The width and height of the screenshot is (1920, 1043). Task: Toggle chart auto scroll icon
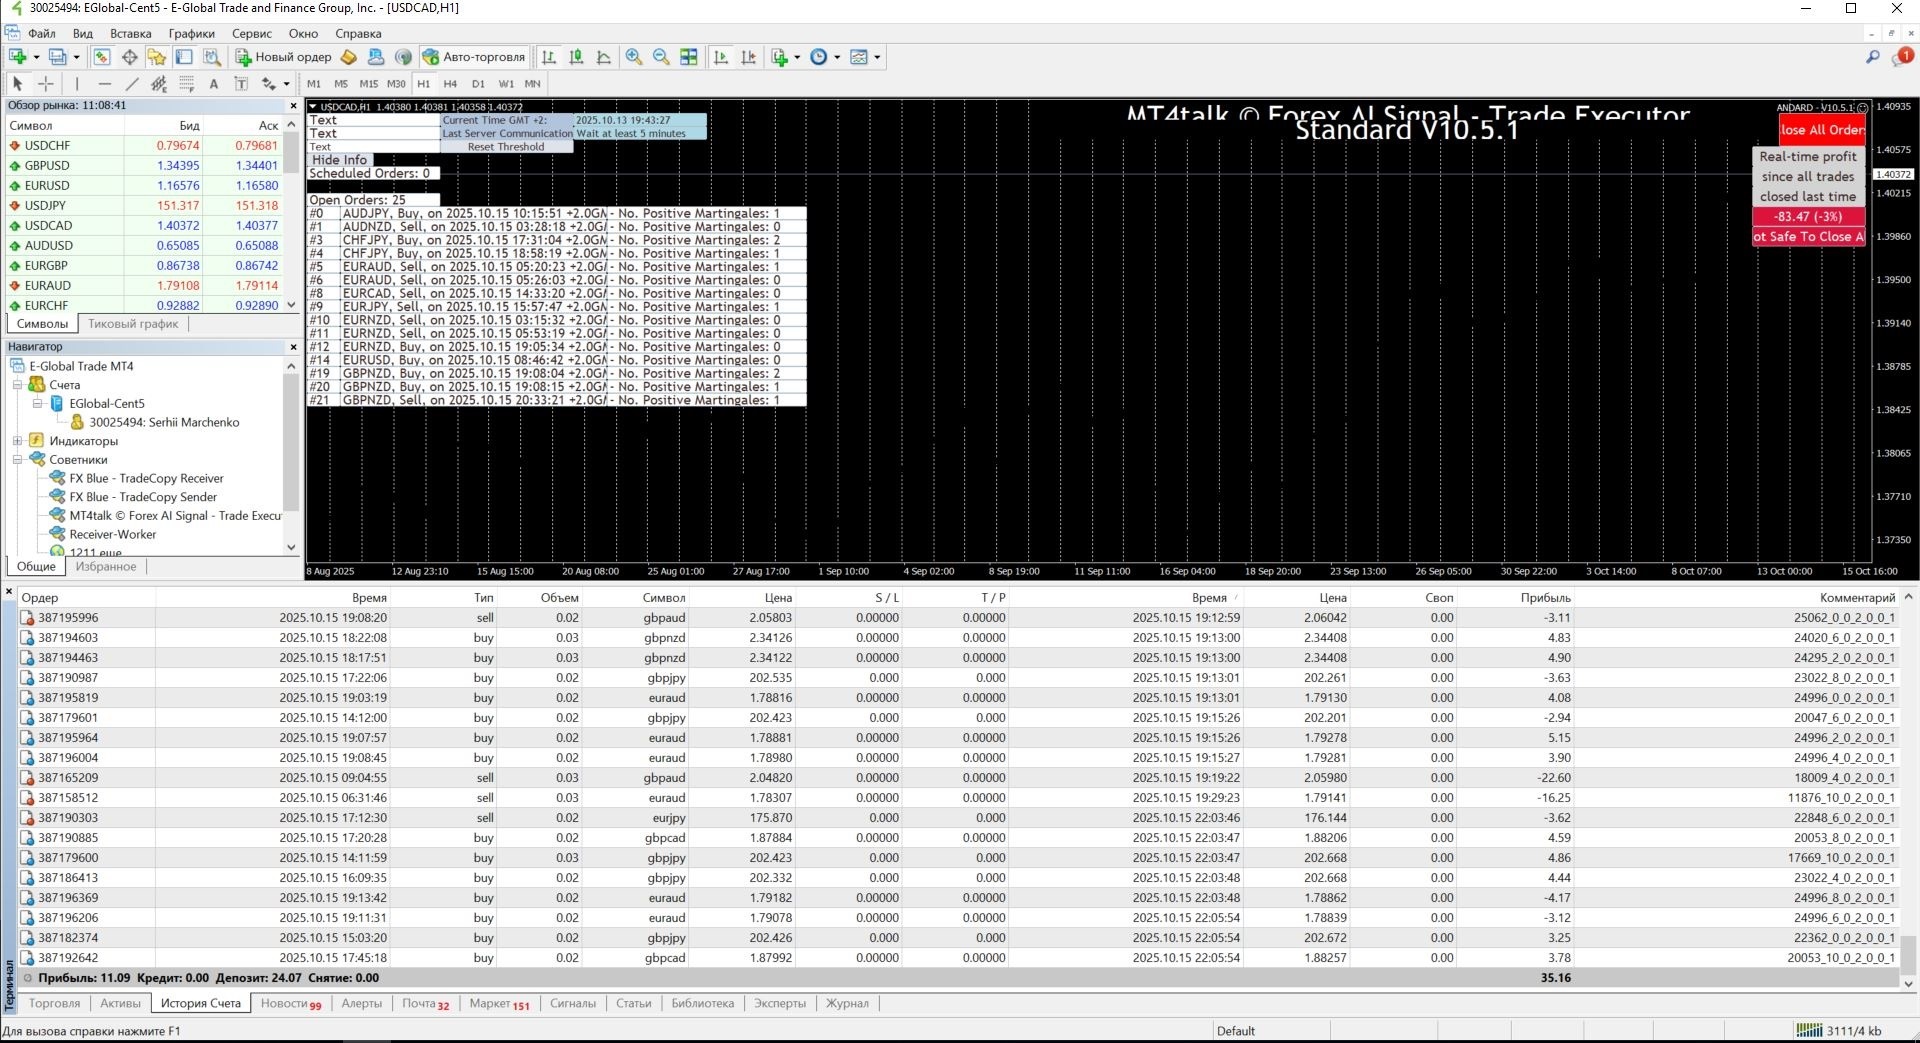(721, 57)
